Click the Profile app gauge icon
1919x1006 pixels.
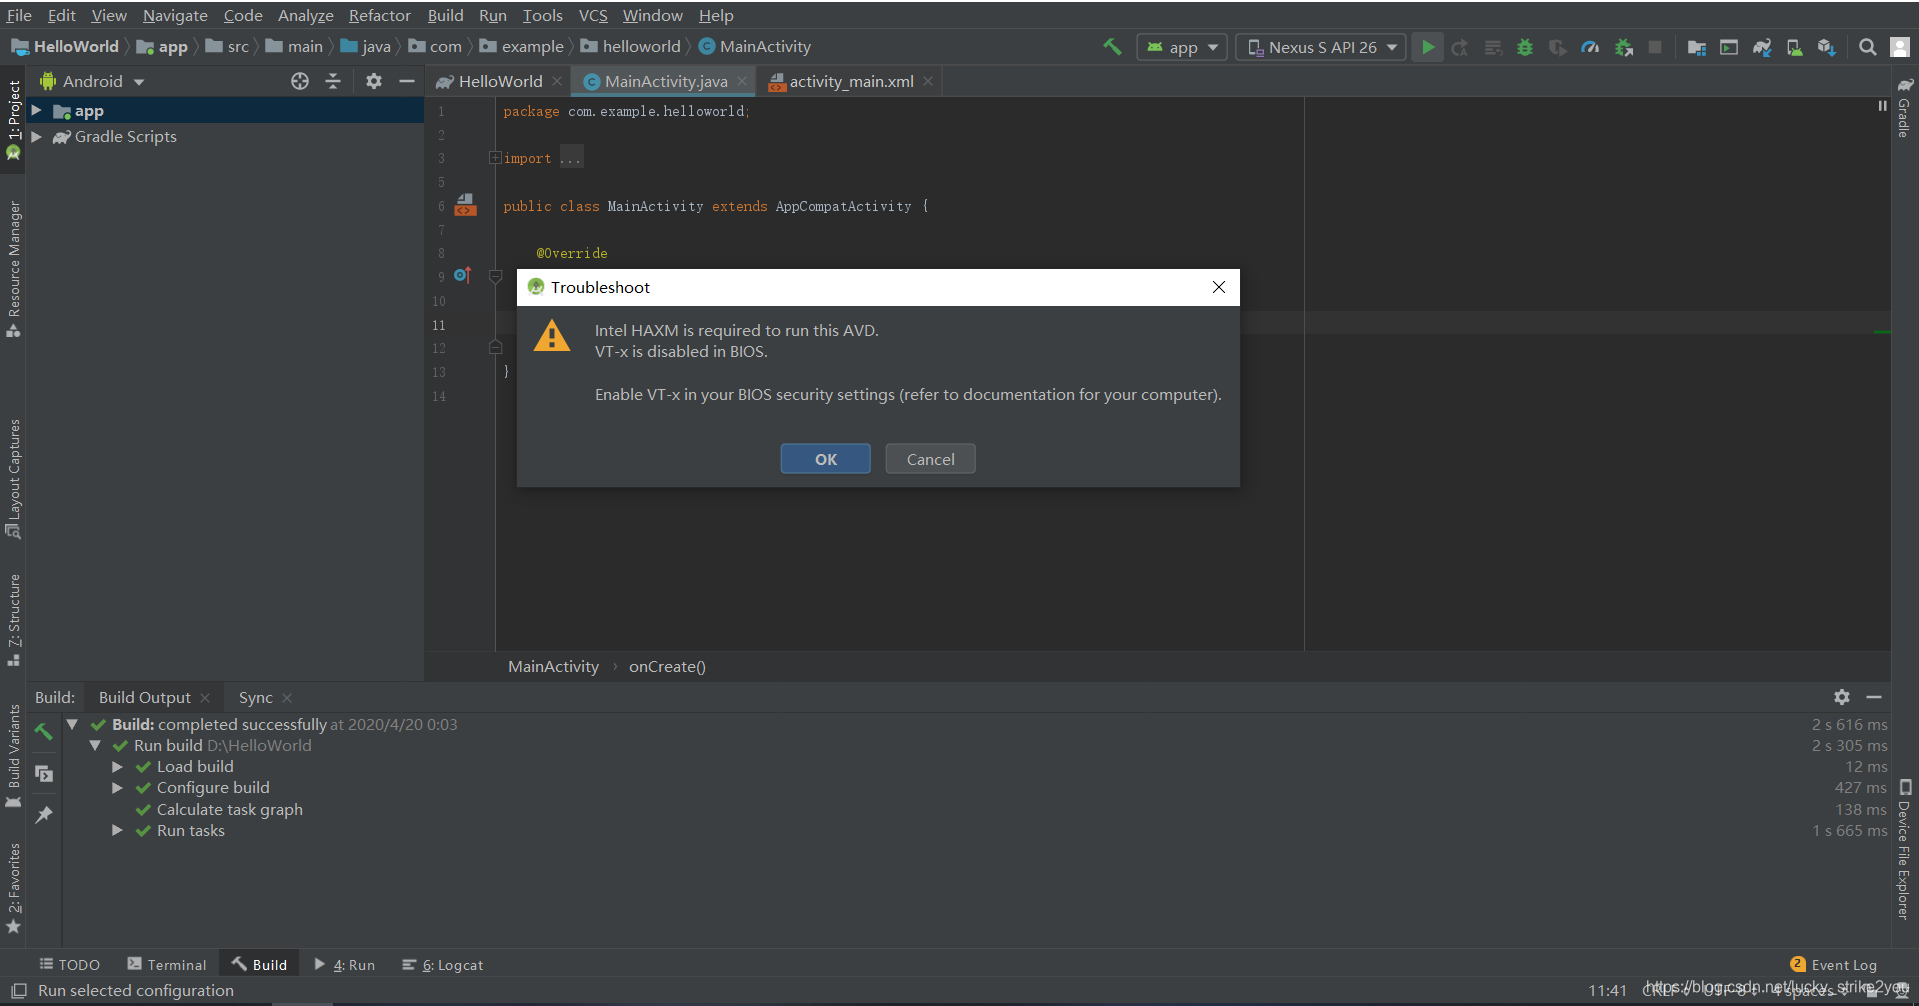tap(1590, 47)
